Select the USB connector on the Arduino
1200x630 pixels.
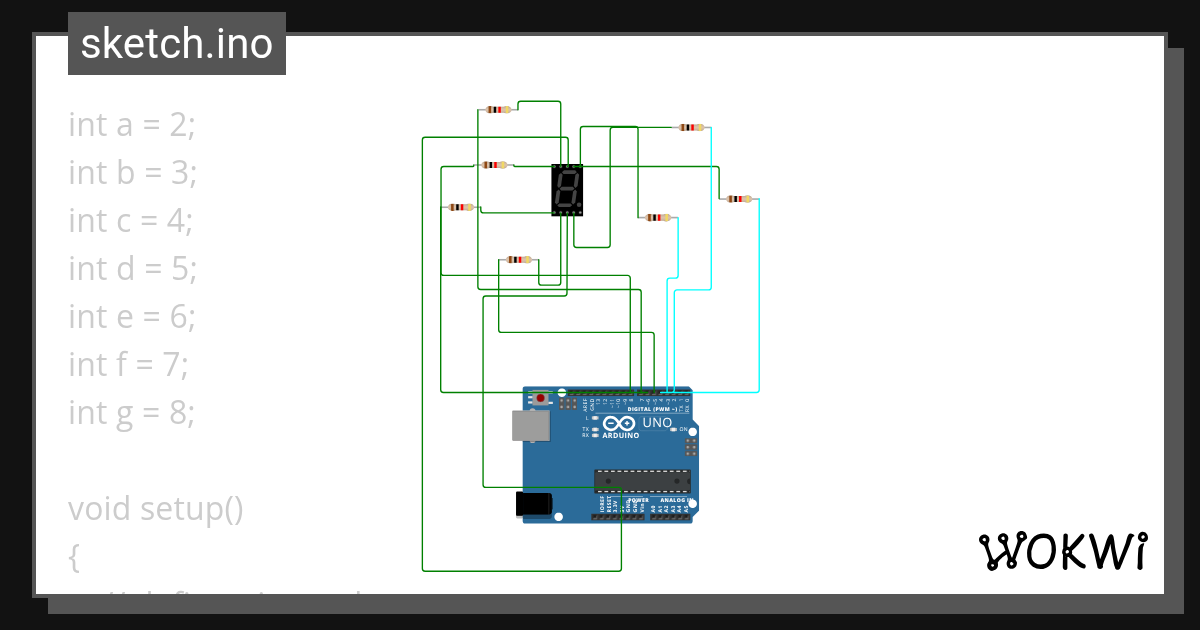(x=531, y=425)
